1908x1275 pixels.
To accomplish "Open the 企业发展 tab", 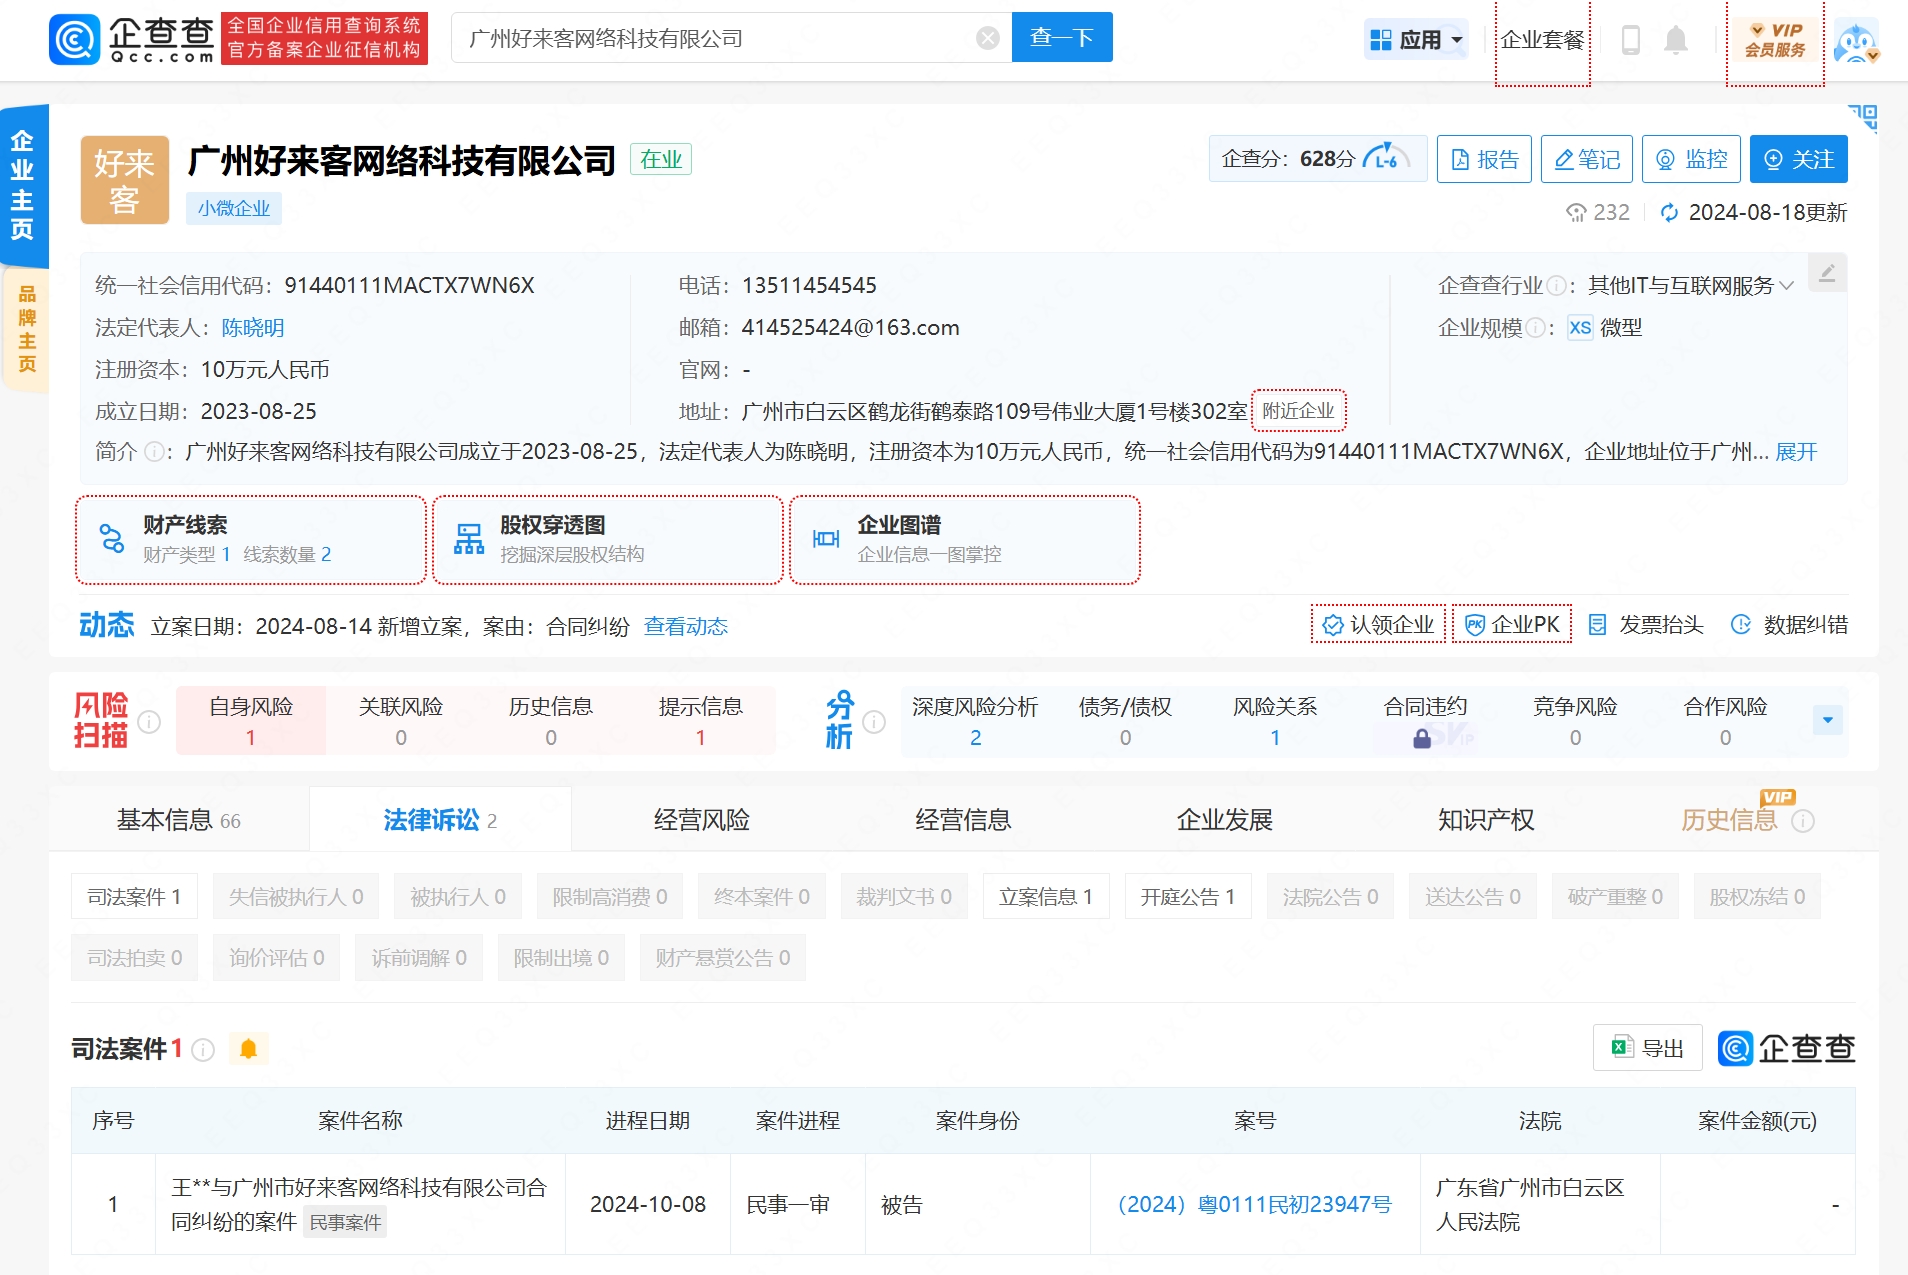I will pyautogui.click(x=1225, y=821).
